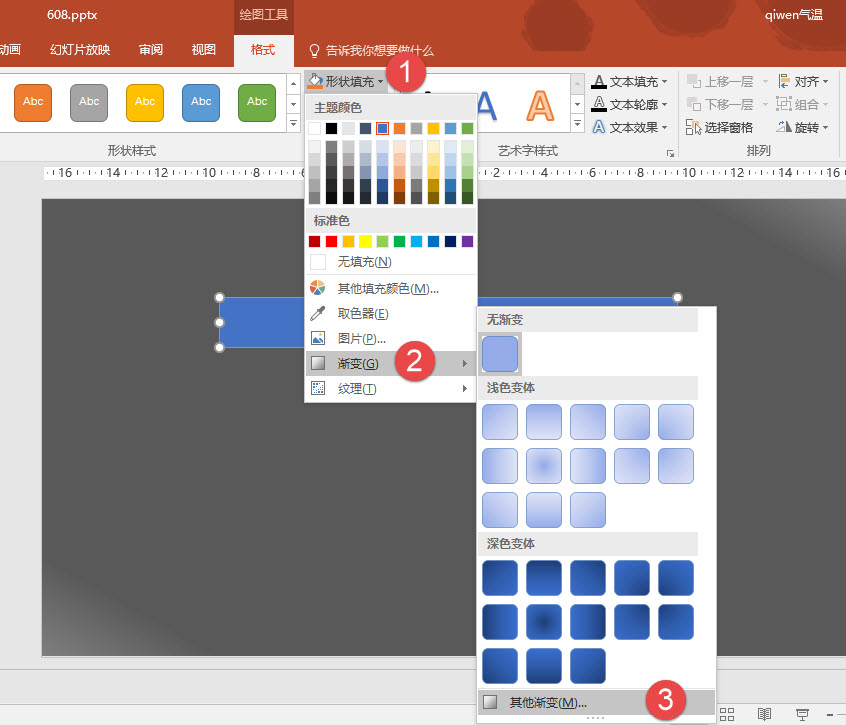This screenshot has height=725, width=846.
Task: Select last dark gradient in bottom row
Action: point(588,666)
